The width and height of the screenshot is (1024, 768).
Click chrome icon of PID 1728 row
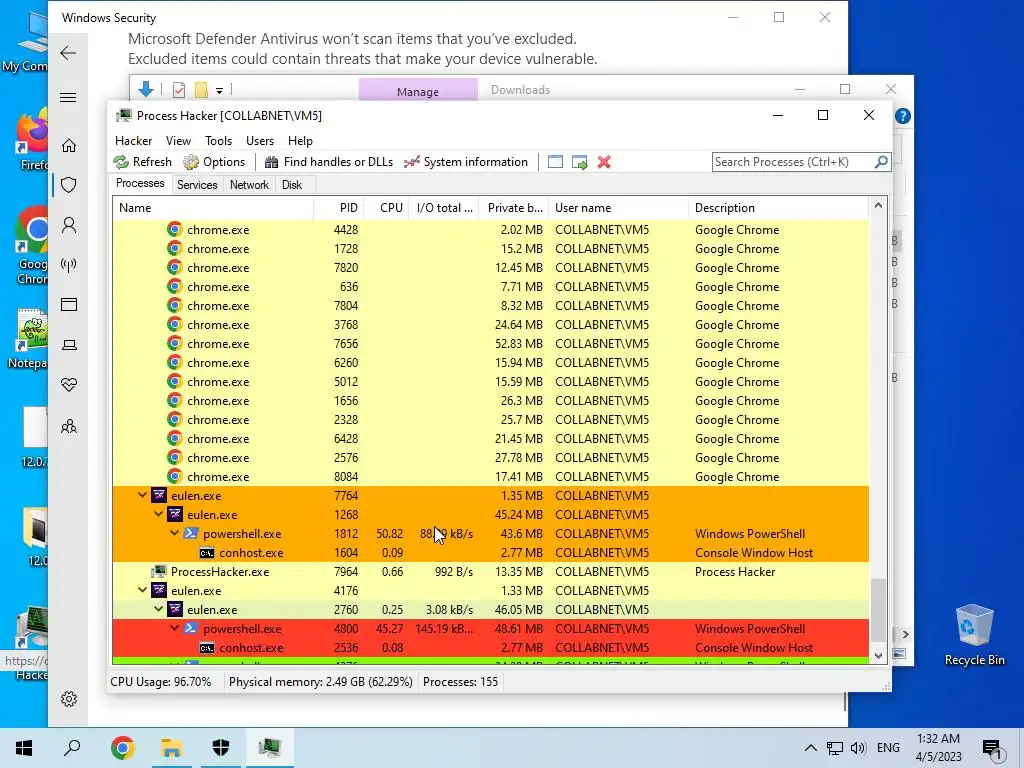(x=174, y=249)
